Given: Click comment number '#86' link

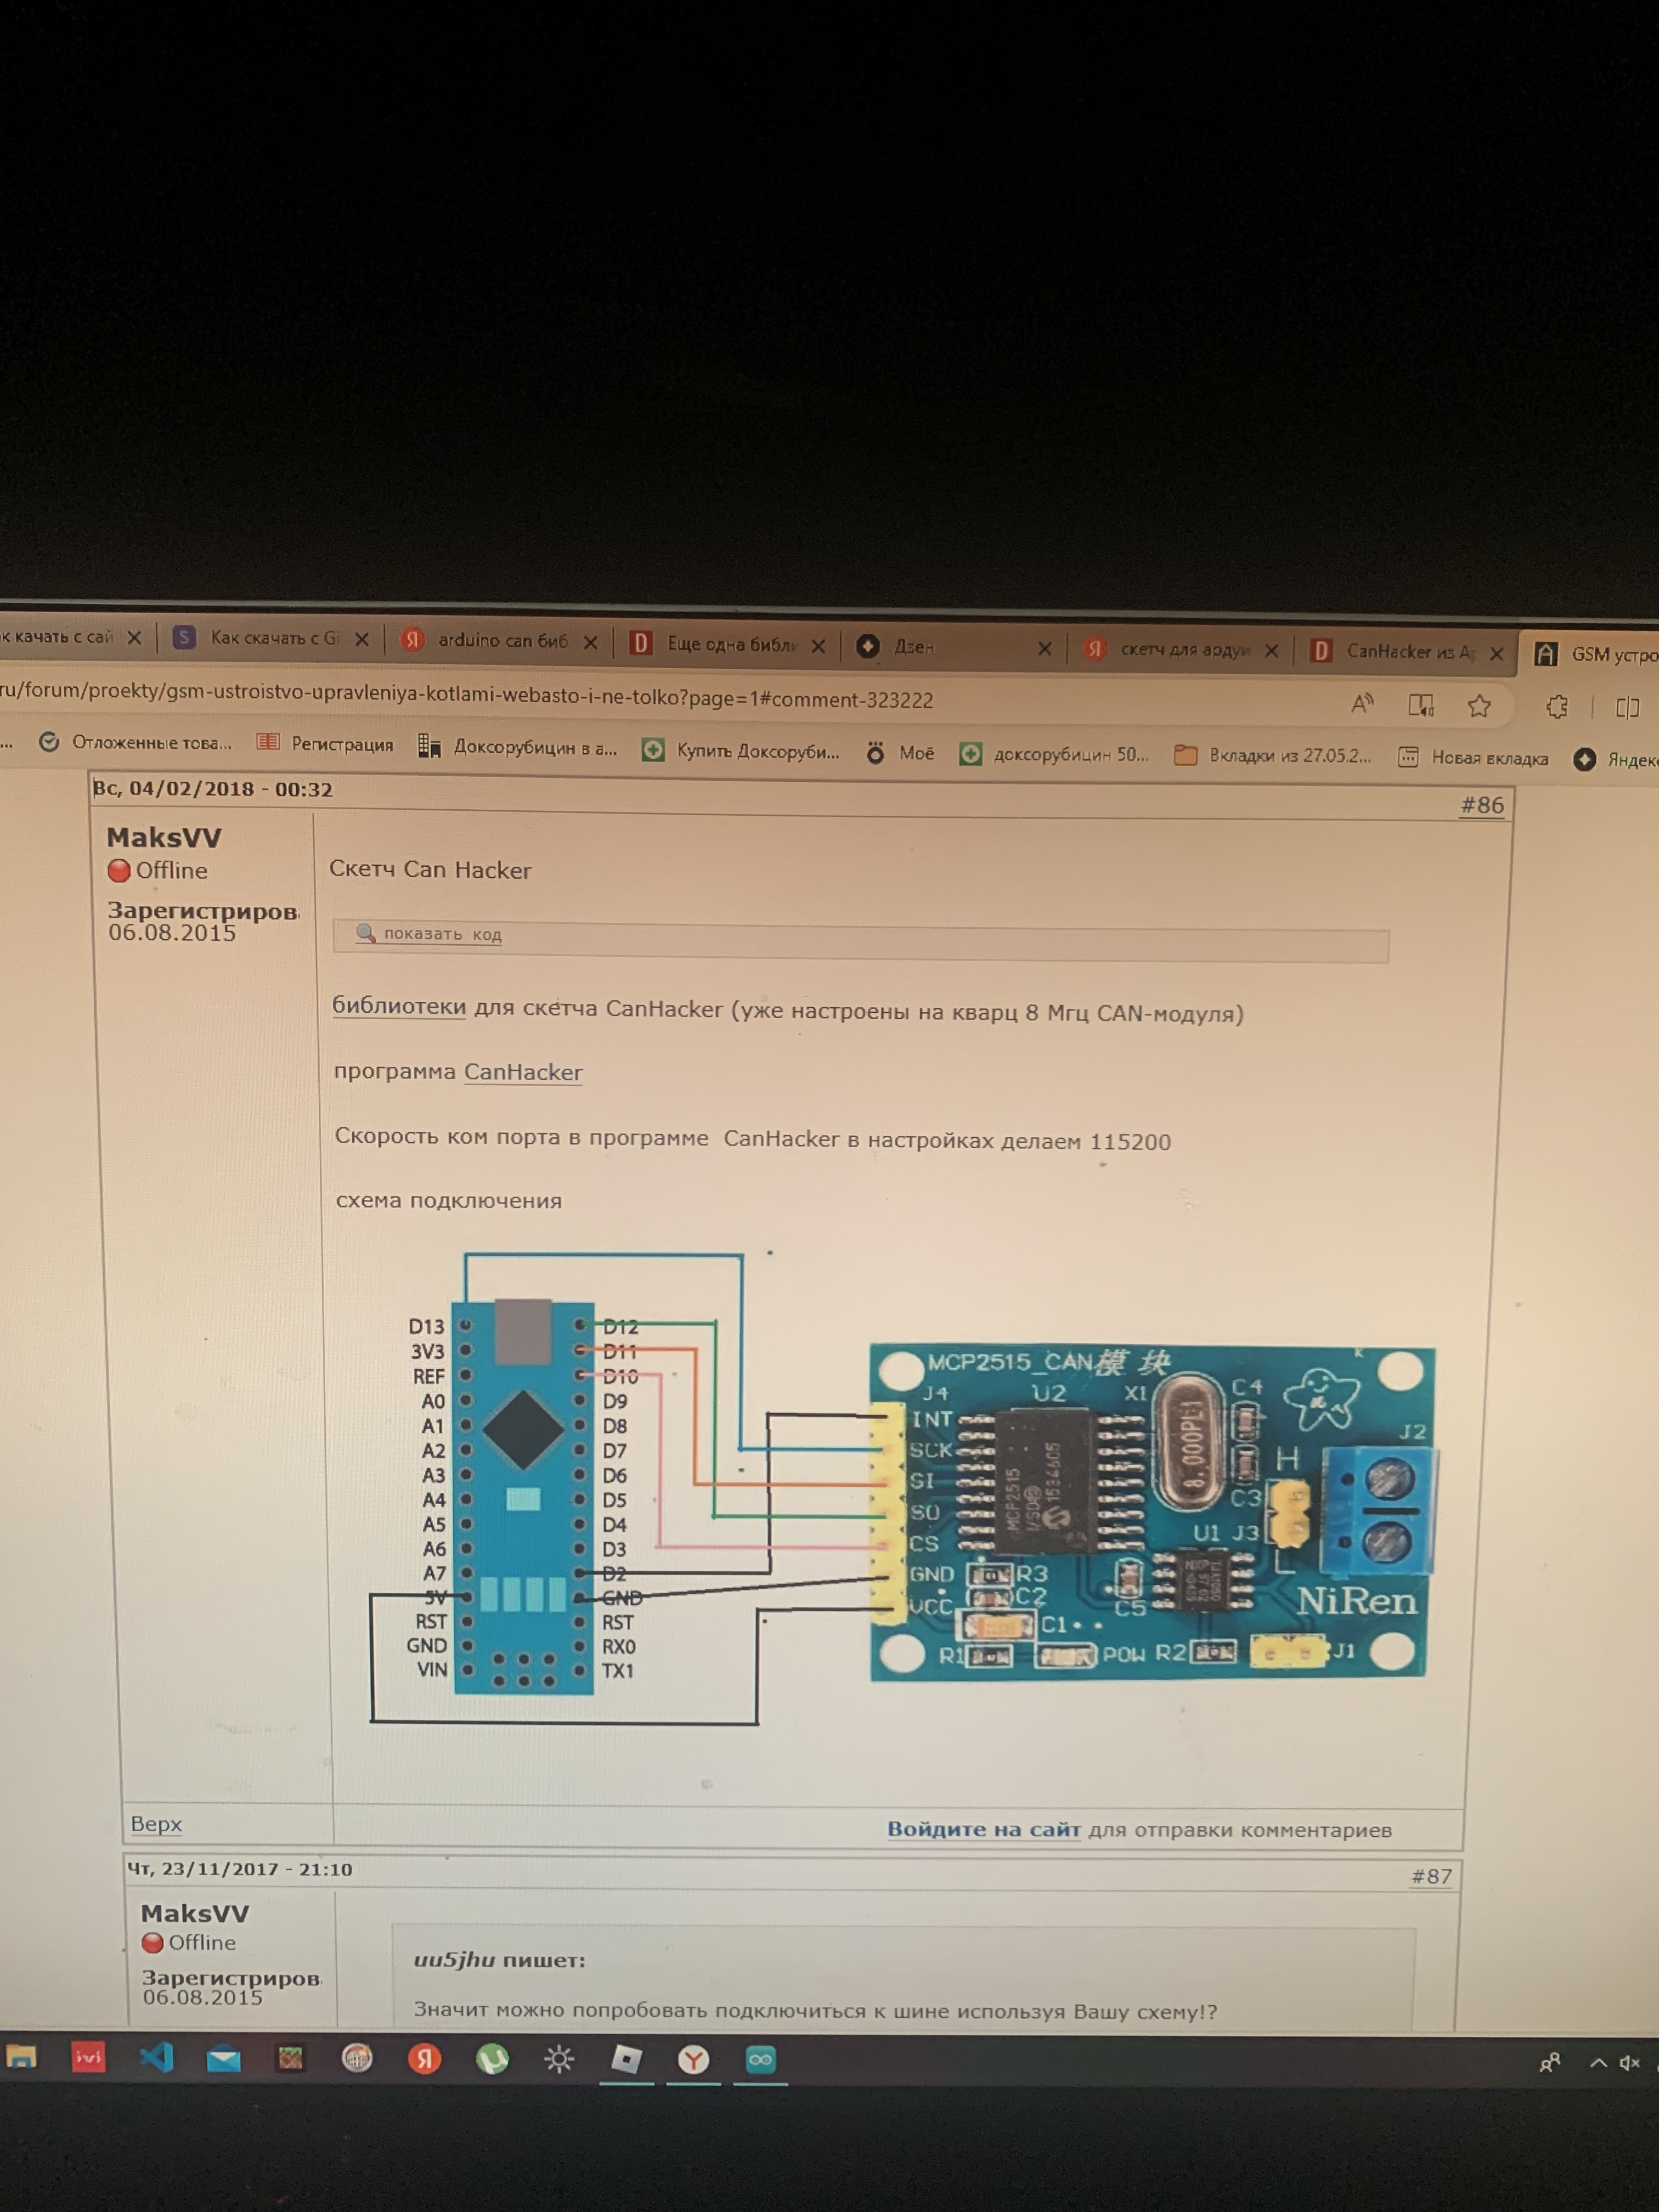Looking at the screenshot, I should (1482, 805).
